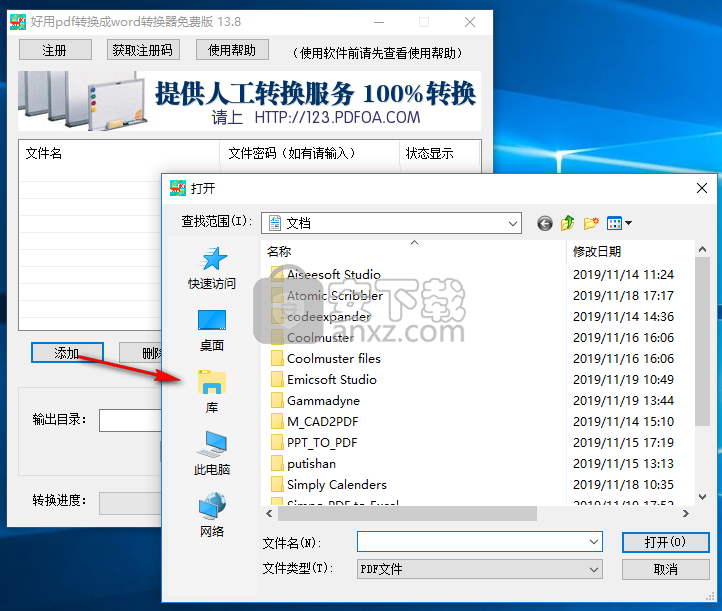Go up one folder level
The width and height of the screenshot is (722, 611).
pyautogui.click(x=567, y=223)
